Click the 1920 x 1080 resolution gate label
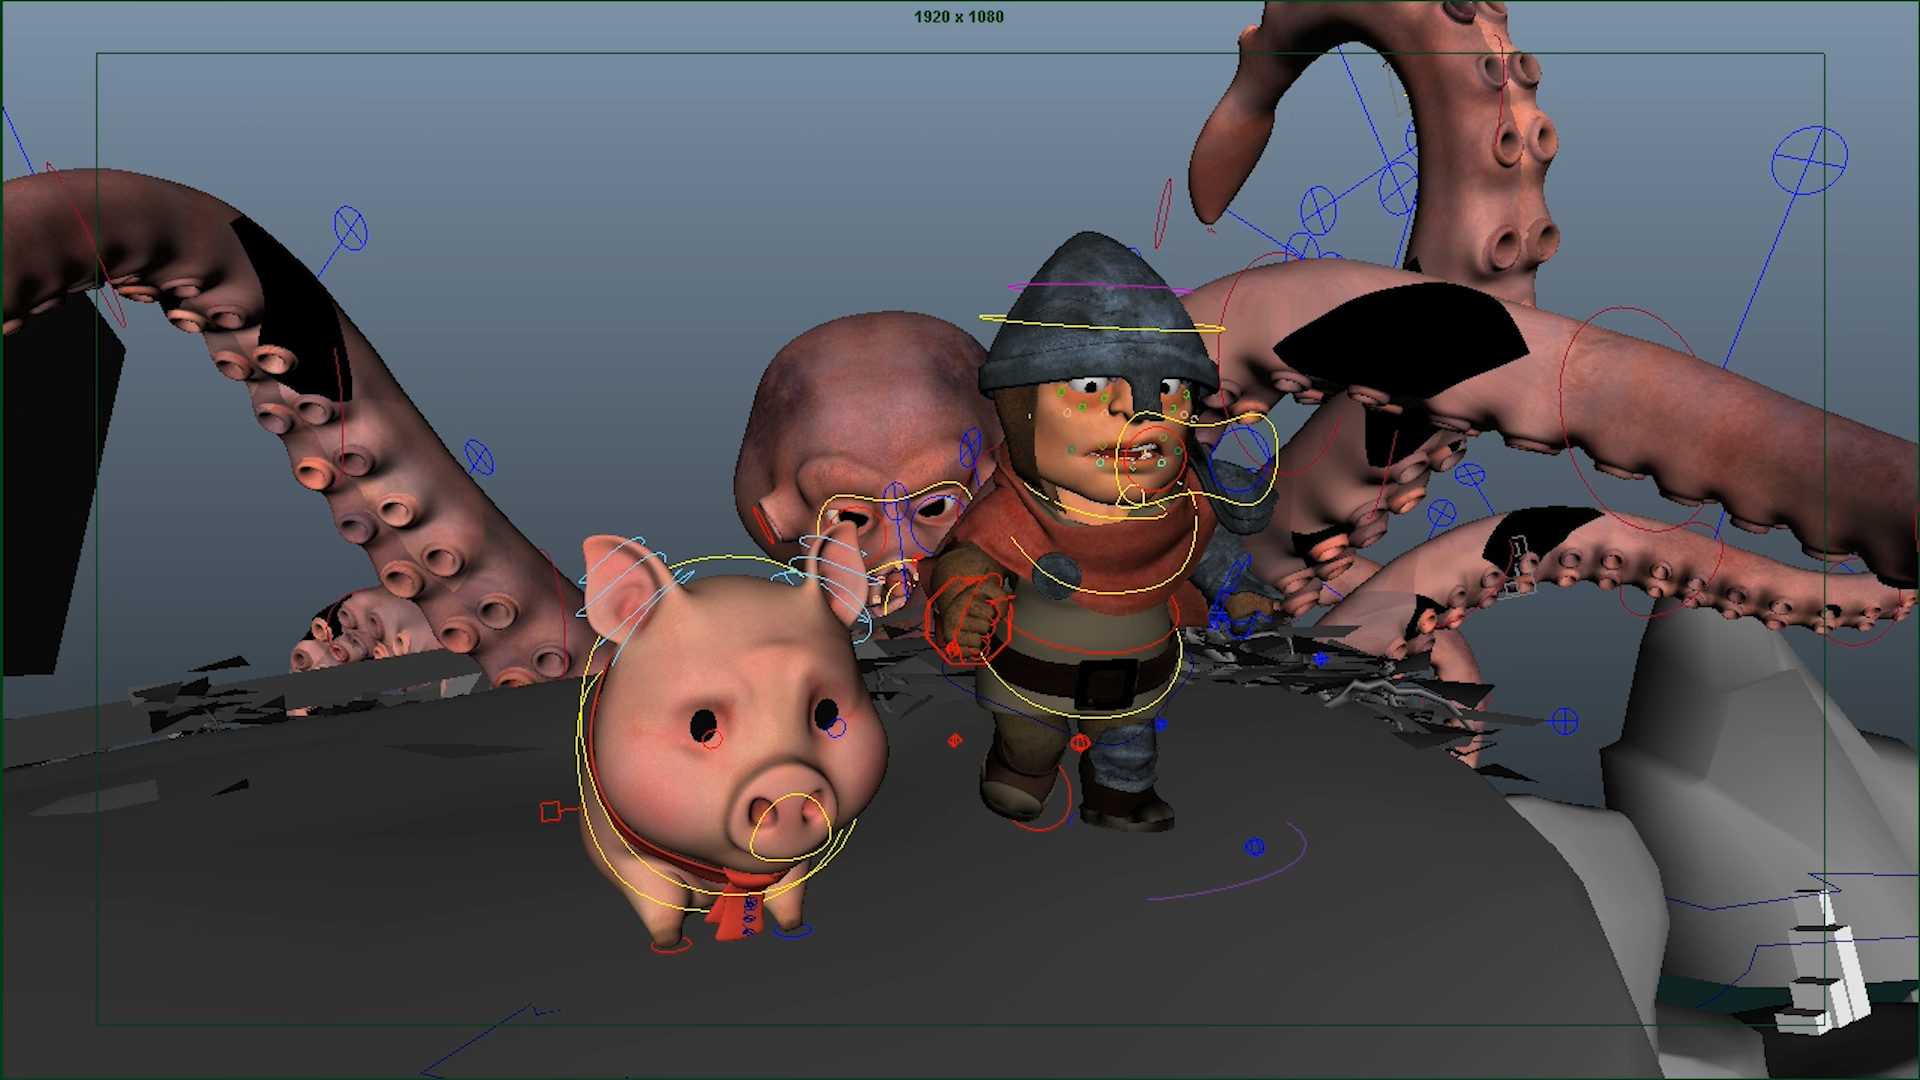Screen dimensions: 1920x1080 (958, 17)
